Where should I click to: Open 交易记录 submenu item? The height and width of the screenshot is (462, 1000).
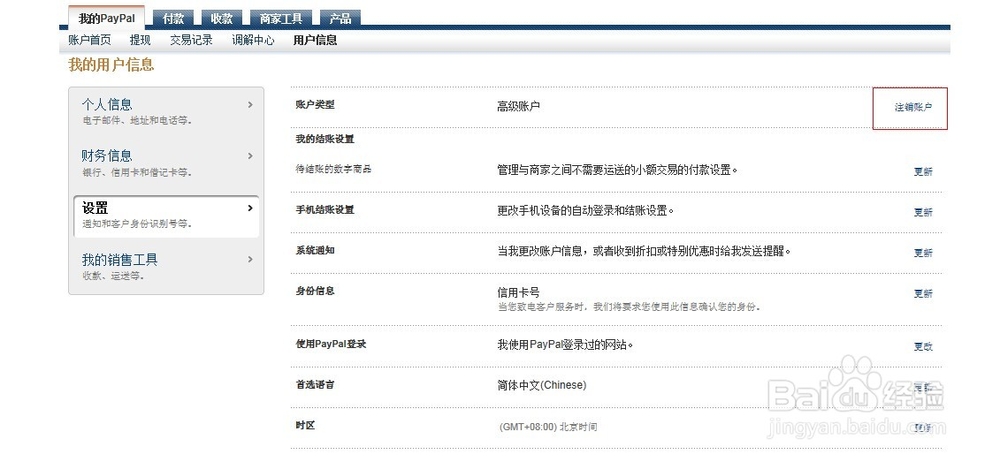point(191,40)
